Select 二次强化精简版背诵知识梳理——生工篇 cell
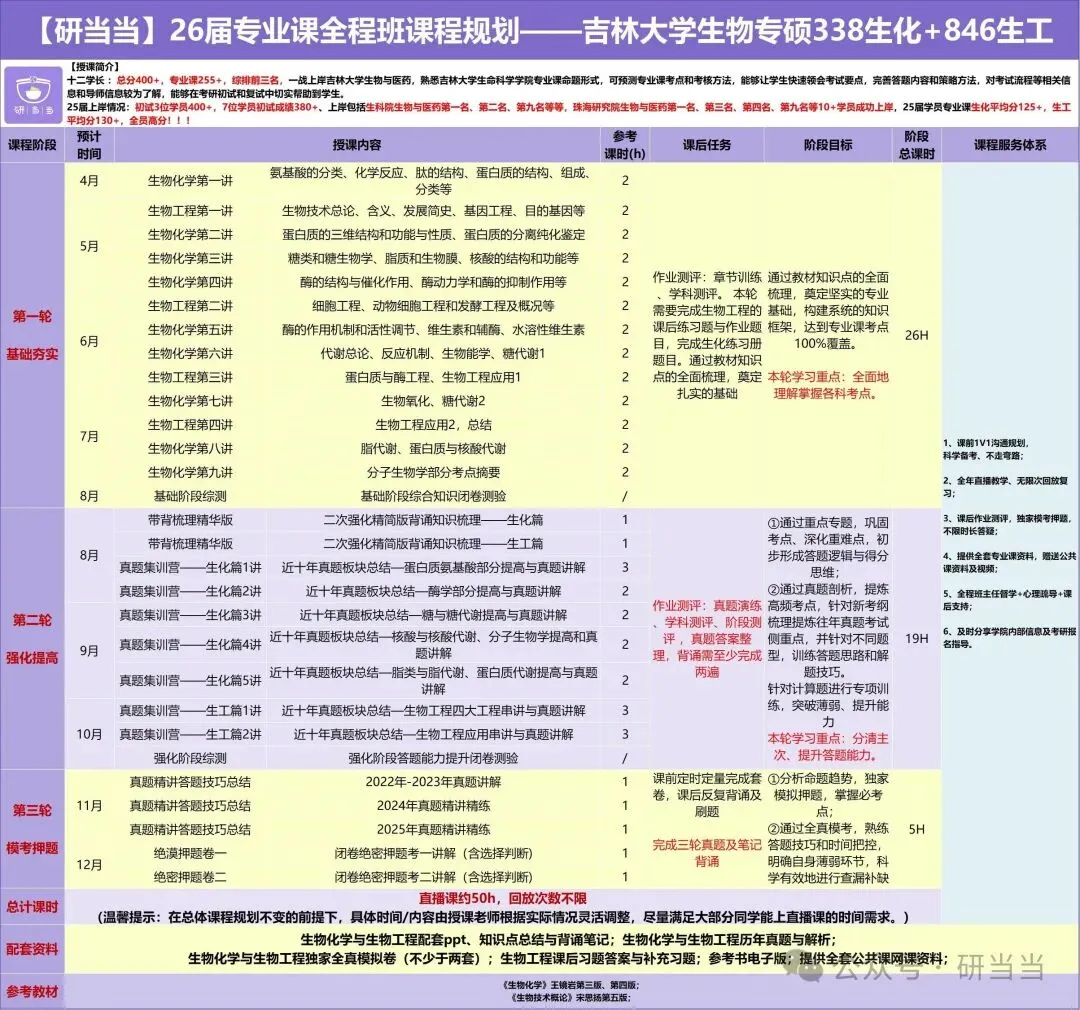The image size is (1080, 1010). [433, 544]
